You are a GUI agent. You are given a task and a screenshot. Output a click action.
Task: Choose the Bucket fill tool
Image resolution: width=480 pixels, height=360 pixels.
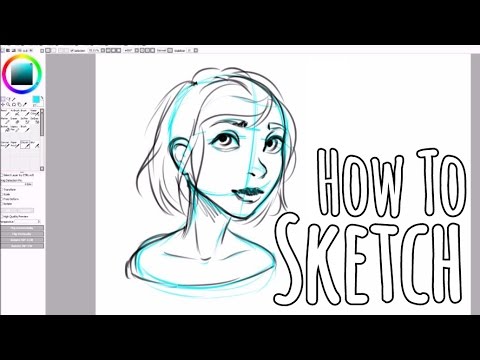[x=6, y=129]
